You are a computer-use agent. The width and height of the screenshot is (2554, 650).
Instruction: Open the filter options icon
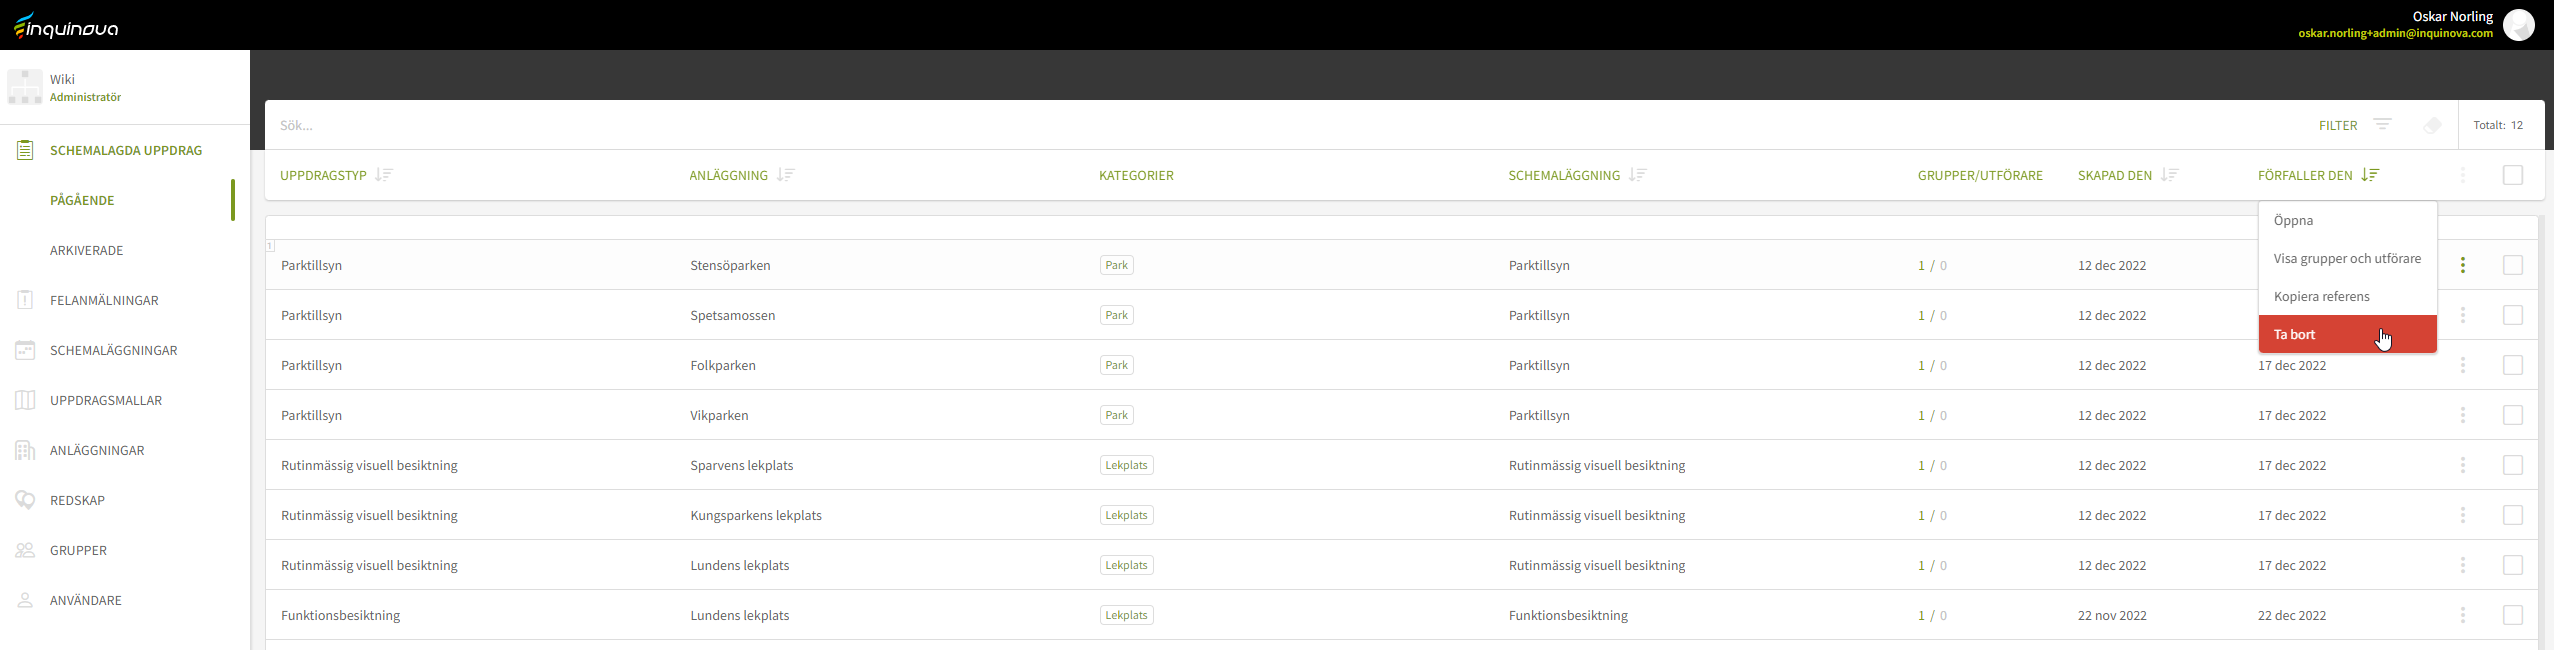(2382, 125)
